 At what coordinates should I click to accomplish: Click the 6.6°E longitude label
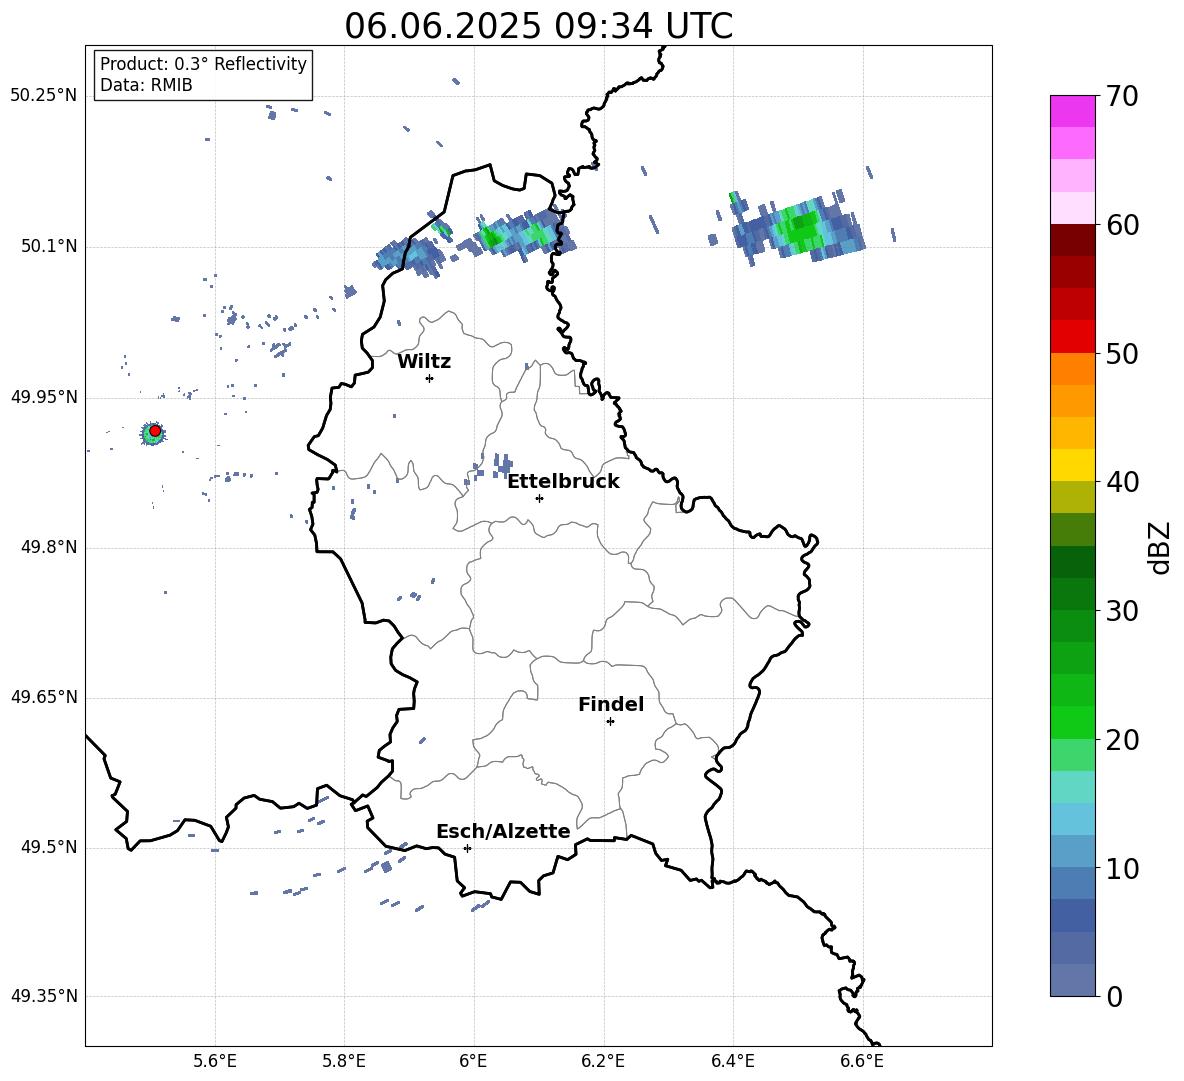pyautogui.click(x=862, y=1061)
